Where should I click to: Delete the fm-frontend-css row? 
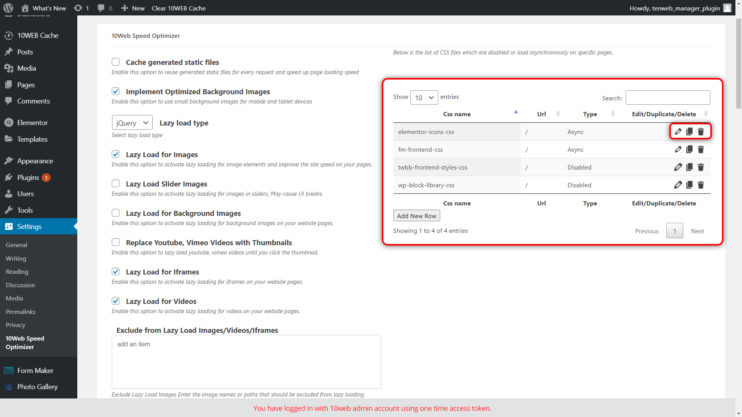(701, 150)
